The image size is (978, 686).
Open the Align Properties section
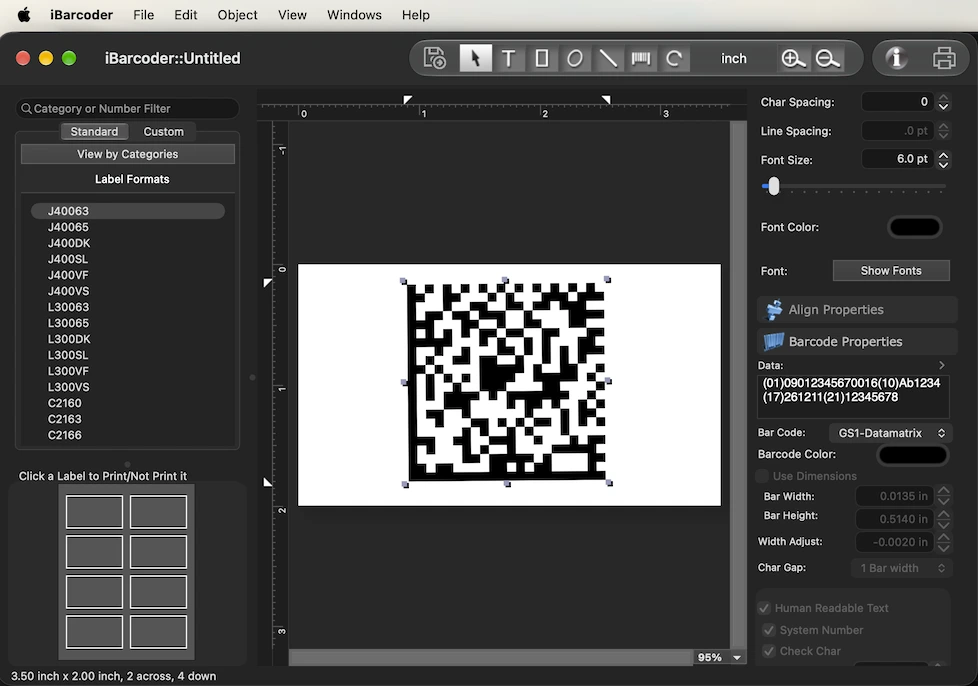(857, 309)
